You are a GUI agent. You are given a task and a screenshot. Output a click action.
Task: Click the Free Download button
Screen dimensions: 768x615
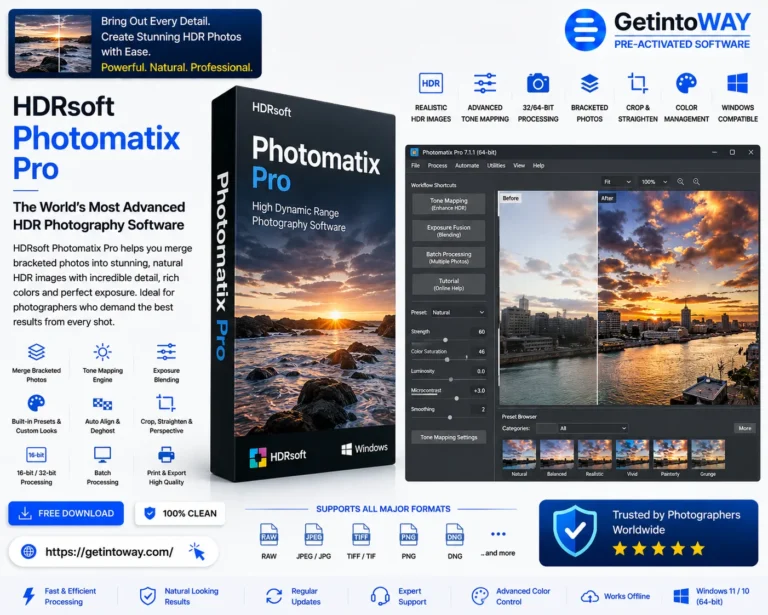pos(66,513)
